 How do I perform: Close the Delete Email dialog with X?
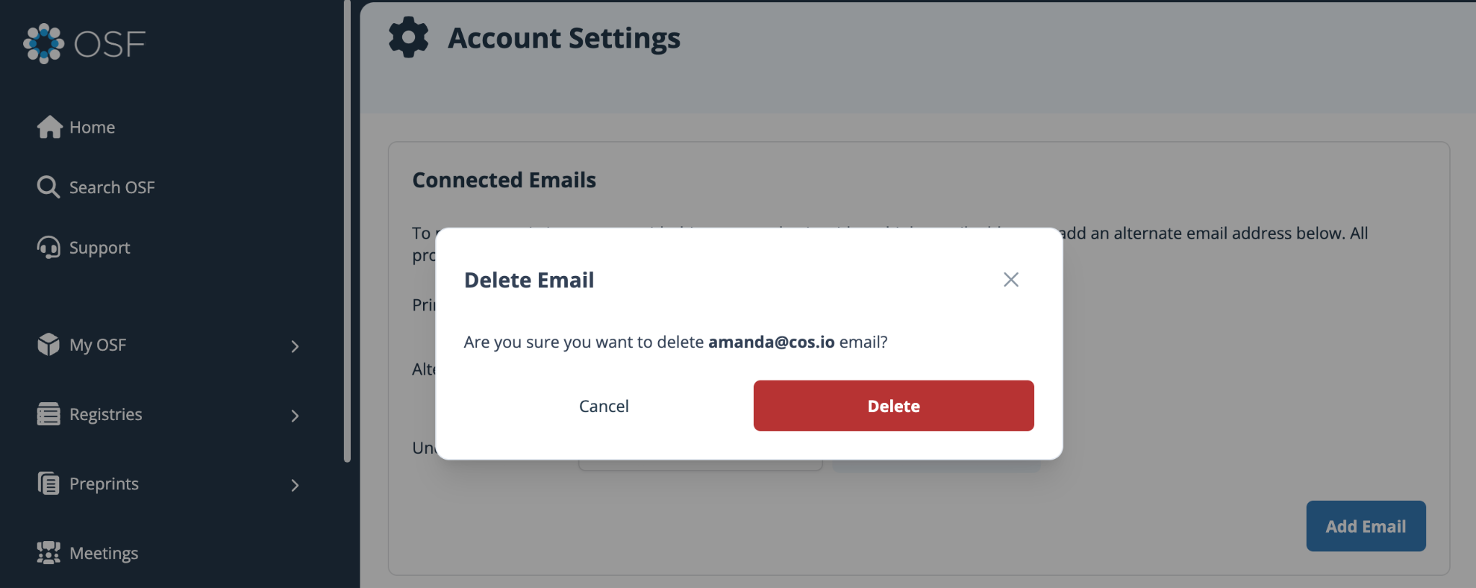(x=1011, y=280)
